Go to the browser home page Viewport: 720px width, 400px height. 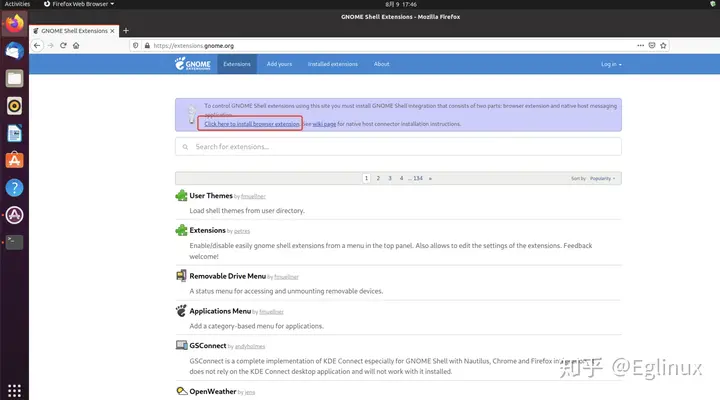click(76, 45)
